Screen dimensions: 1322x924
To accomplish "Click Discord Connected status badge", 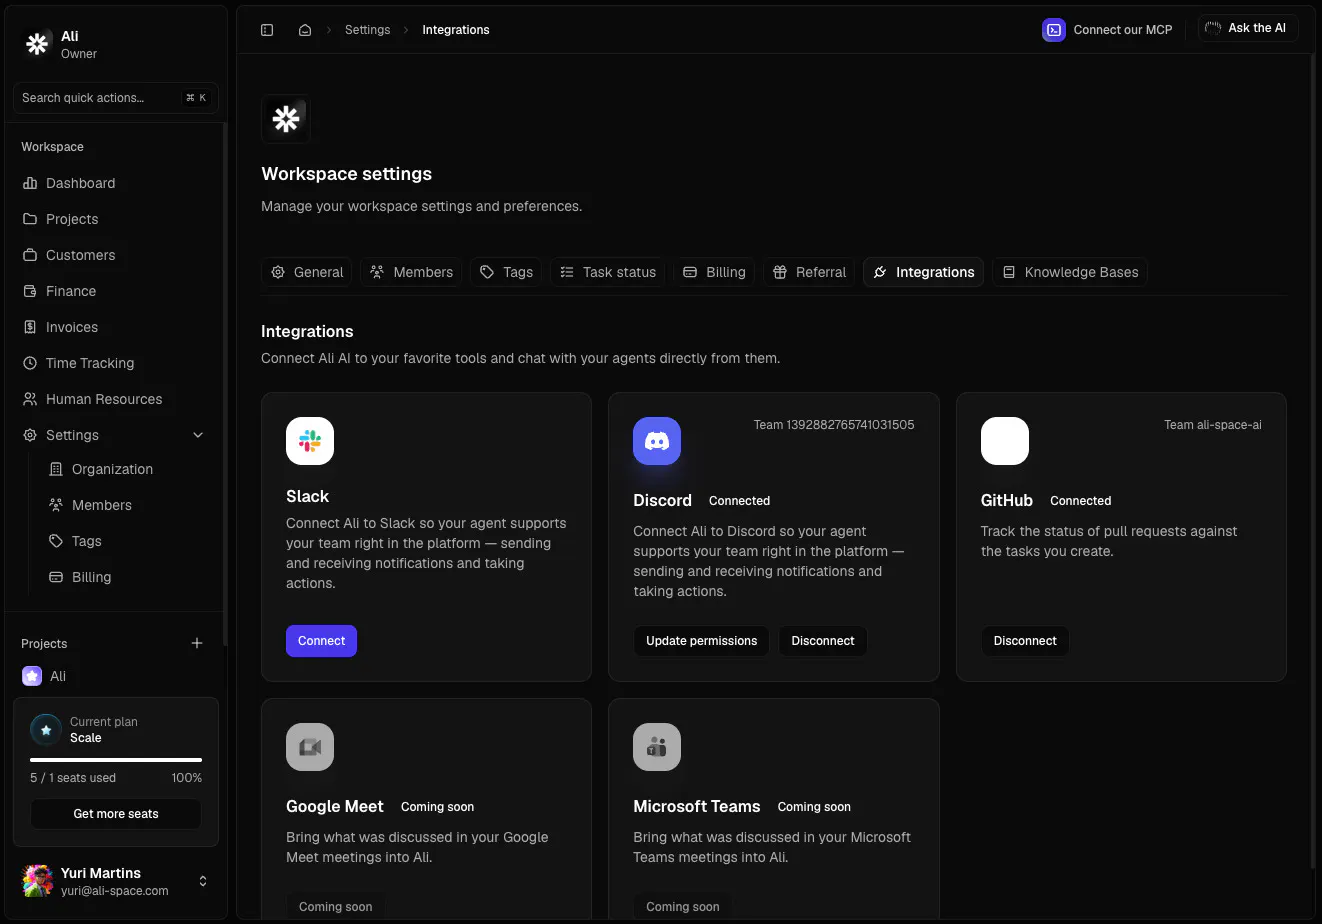I will tap(739, 501).
